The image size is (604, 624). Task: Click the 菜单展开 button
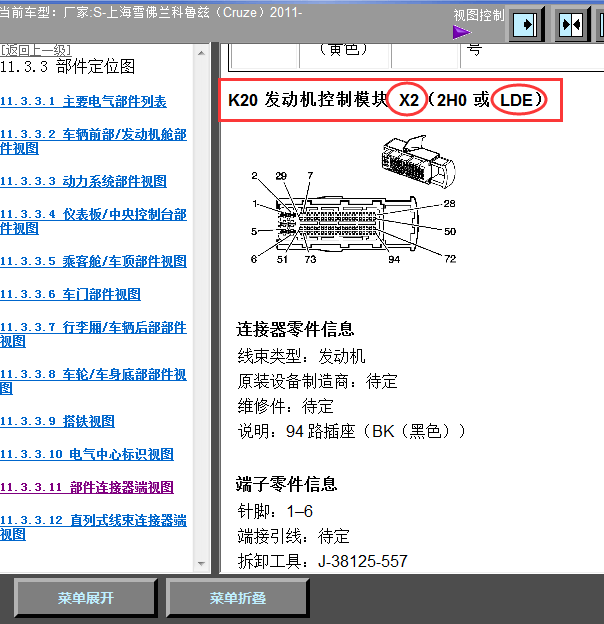click(x=86, y=598)
